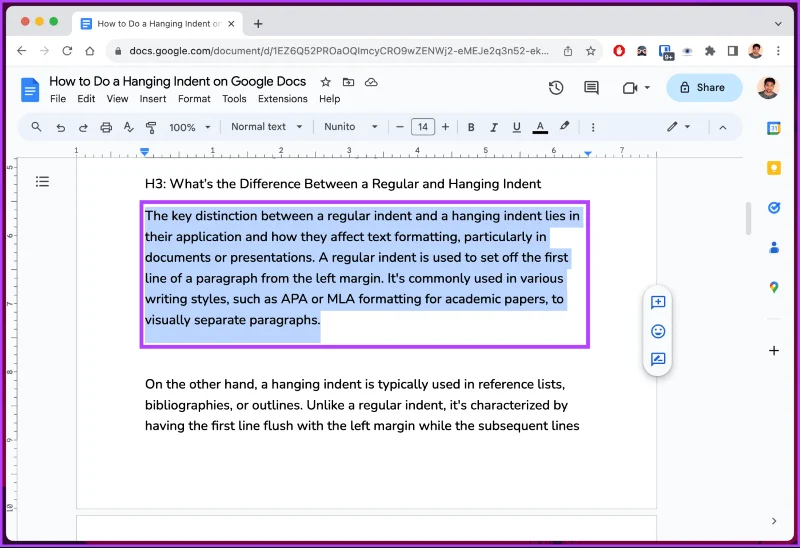Open version history clock icon
Viewport: 800px width, 548px height.
click(556, 88)
